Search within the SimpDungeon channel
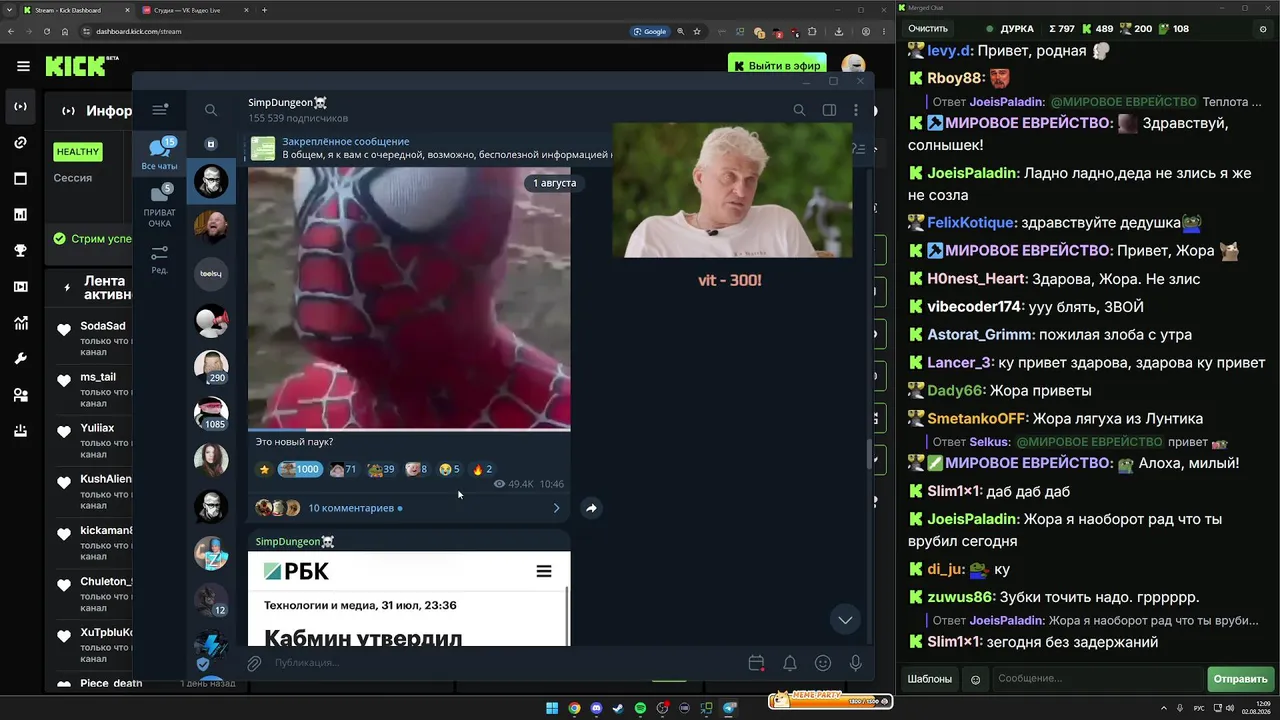 pos(799,110)
